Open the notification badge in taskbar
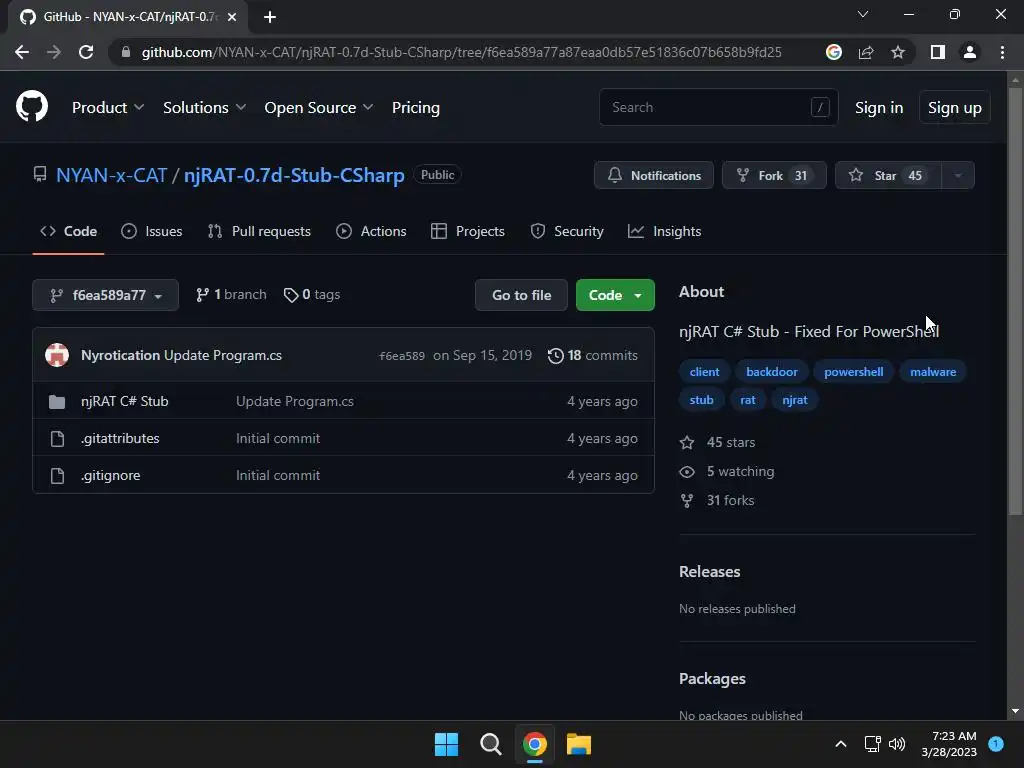 coord(996,744)
